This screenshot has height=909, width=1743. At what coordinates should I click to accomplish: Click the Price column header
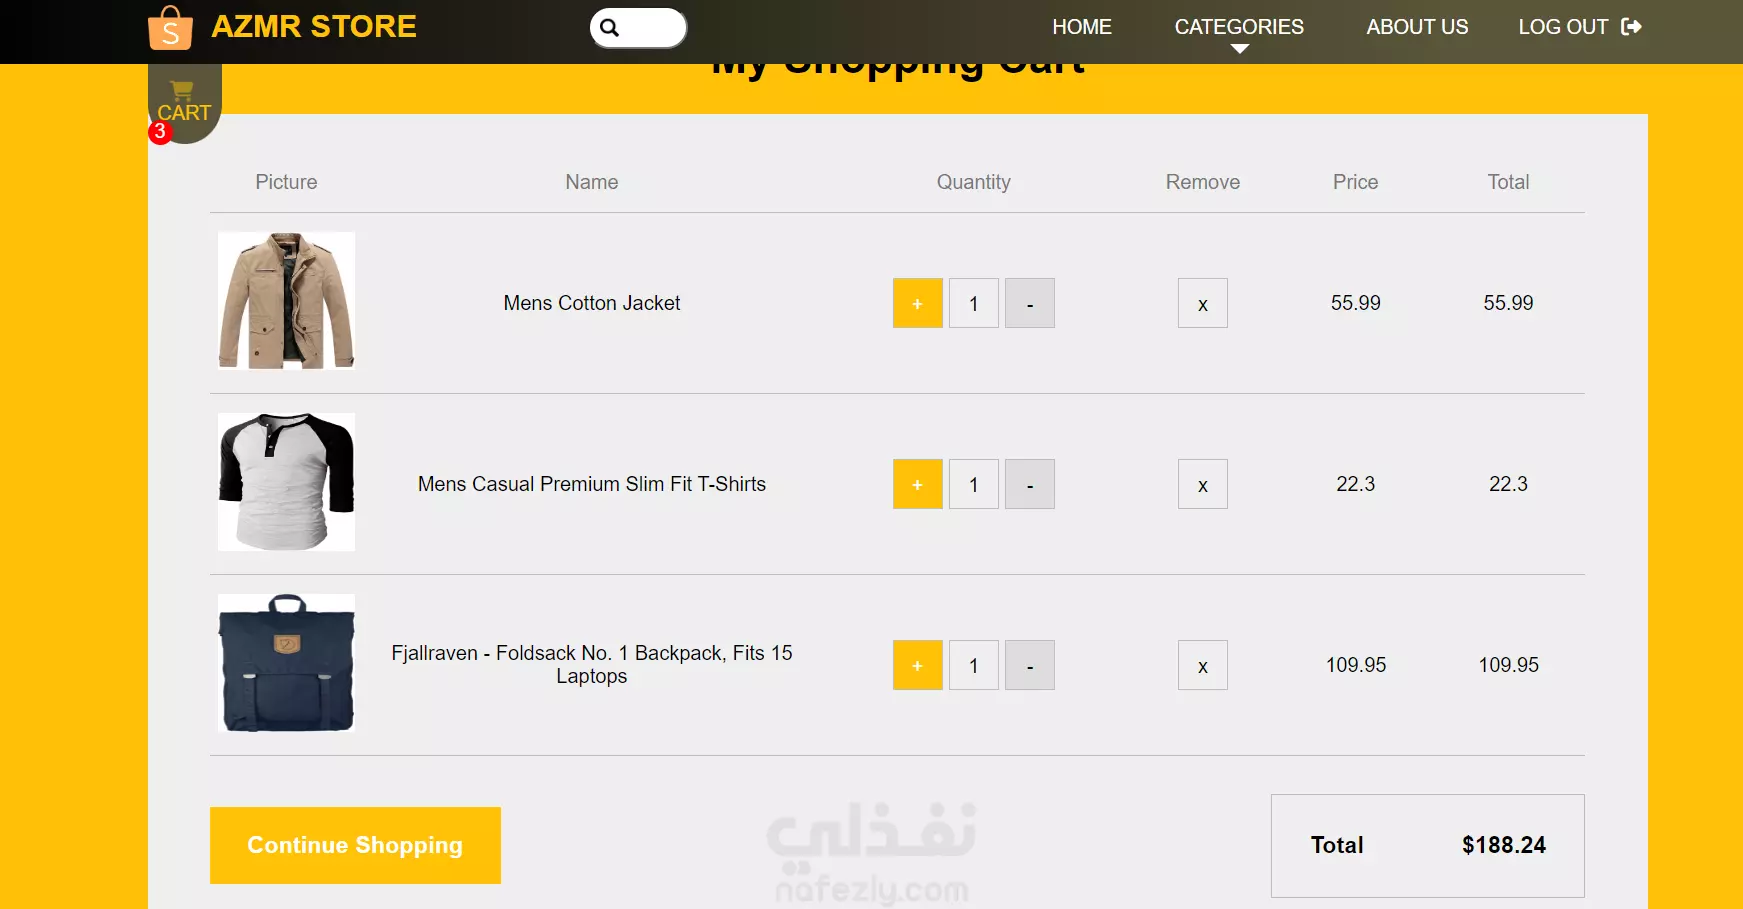point(1356,182)
